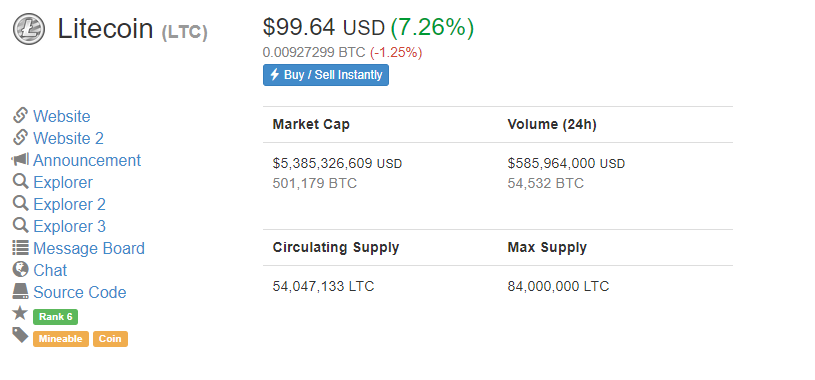
Task: Click the chain icon beside Website 2
Action: (x=20, y=137)
